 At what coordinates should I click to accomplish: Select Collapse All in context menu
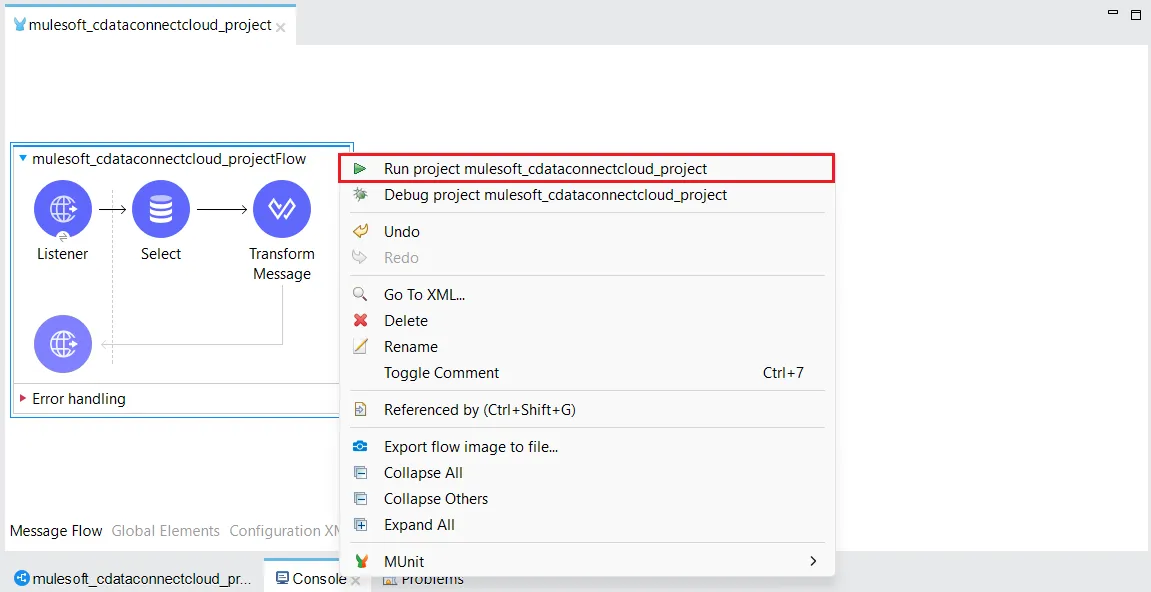pyautogui.click(x=423, y=473)
